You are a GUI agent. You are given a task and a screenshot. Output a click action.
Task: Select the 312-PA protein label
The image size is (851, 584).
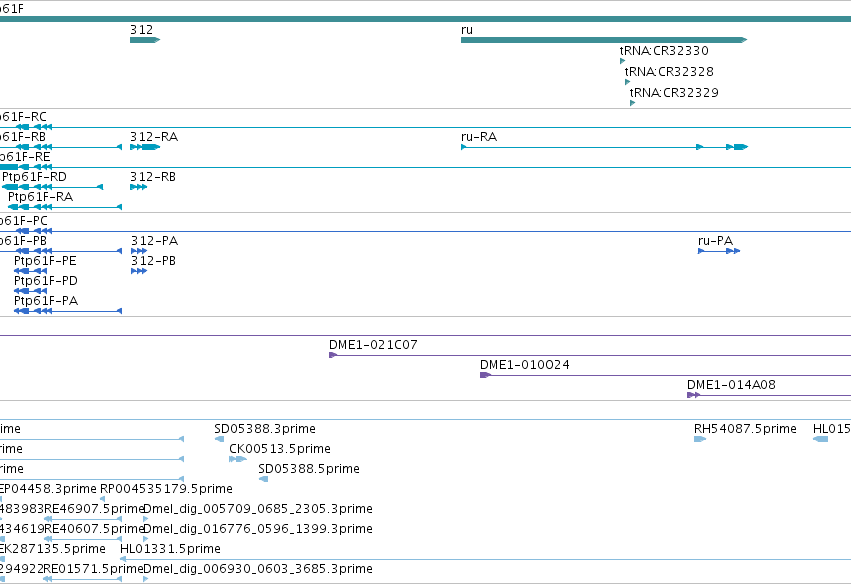pos(155,241)
